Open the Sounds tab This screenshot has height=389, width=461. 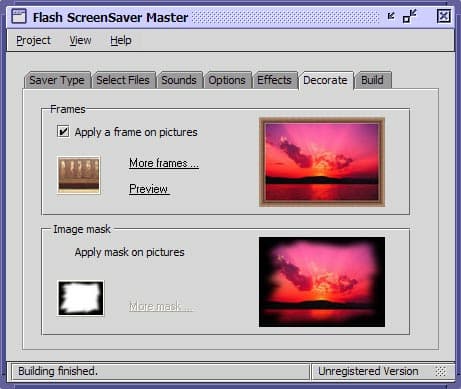179,80
